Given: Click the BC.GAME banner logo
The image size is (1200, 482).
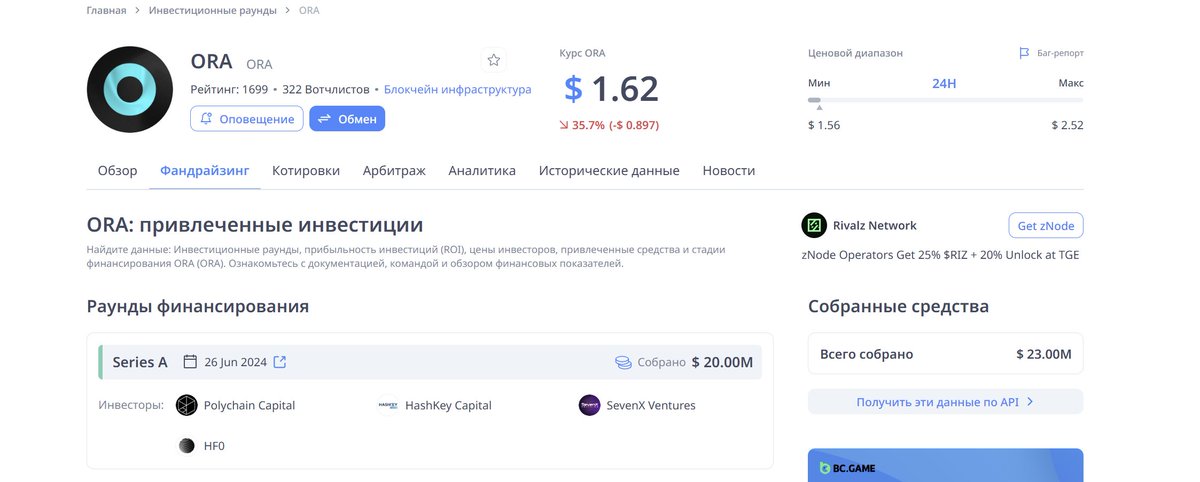Looking at the screenshot, I should (x=847, y=467).
